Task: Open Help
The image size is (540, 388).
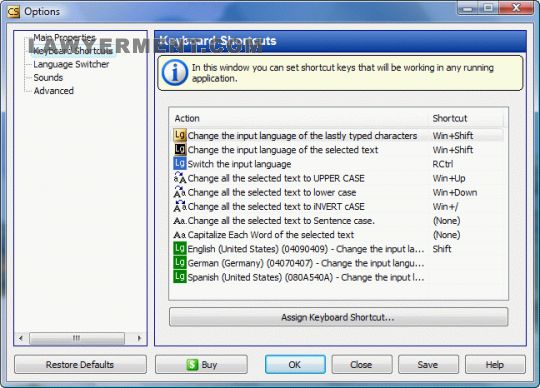Action: (495, 364)
